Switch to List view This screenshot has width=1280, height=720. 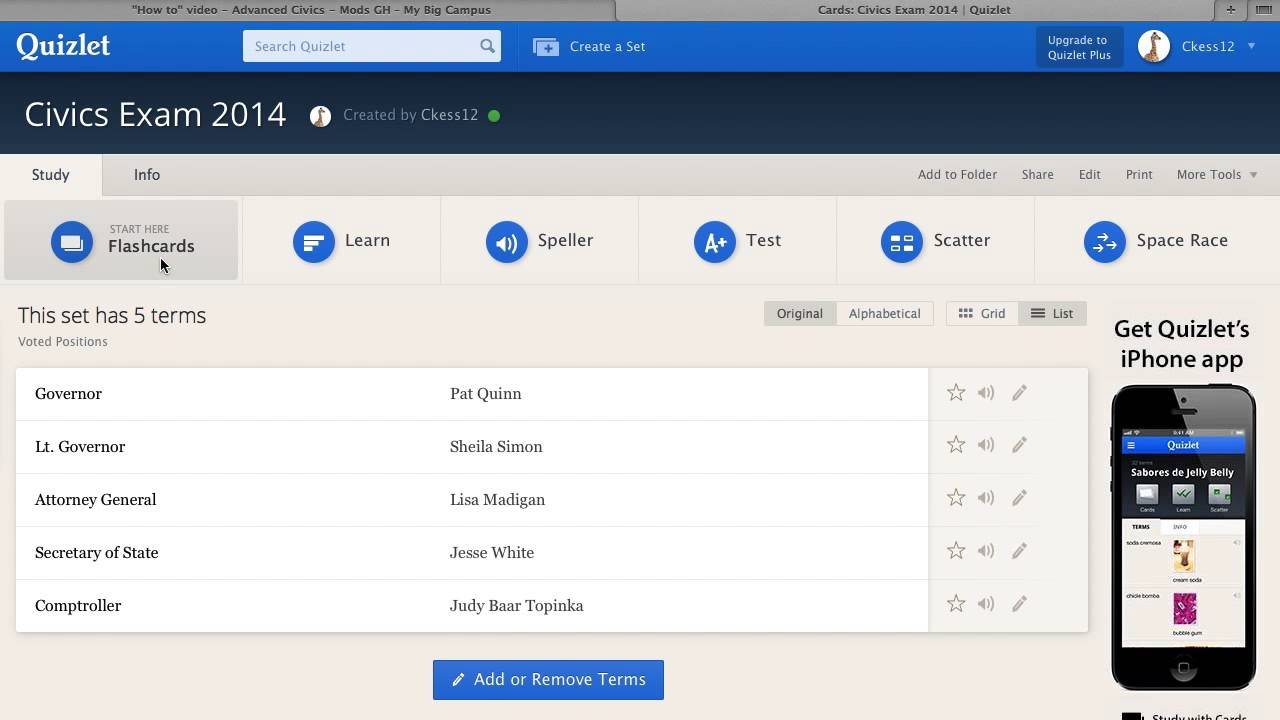[1052, 313]
